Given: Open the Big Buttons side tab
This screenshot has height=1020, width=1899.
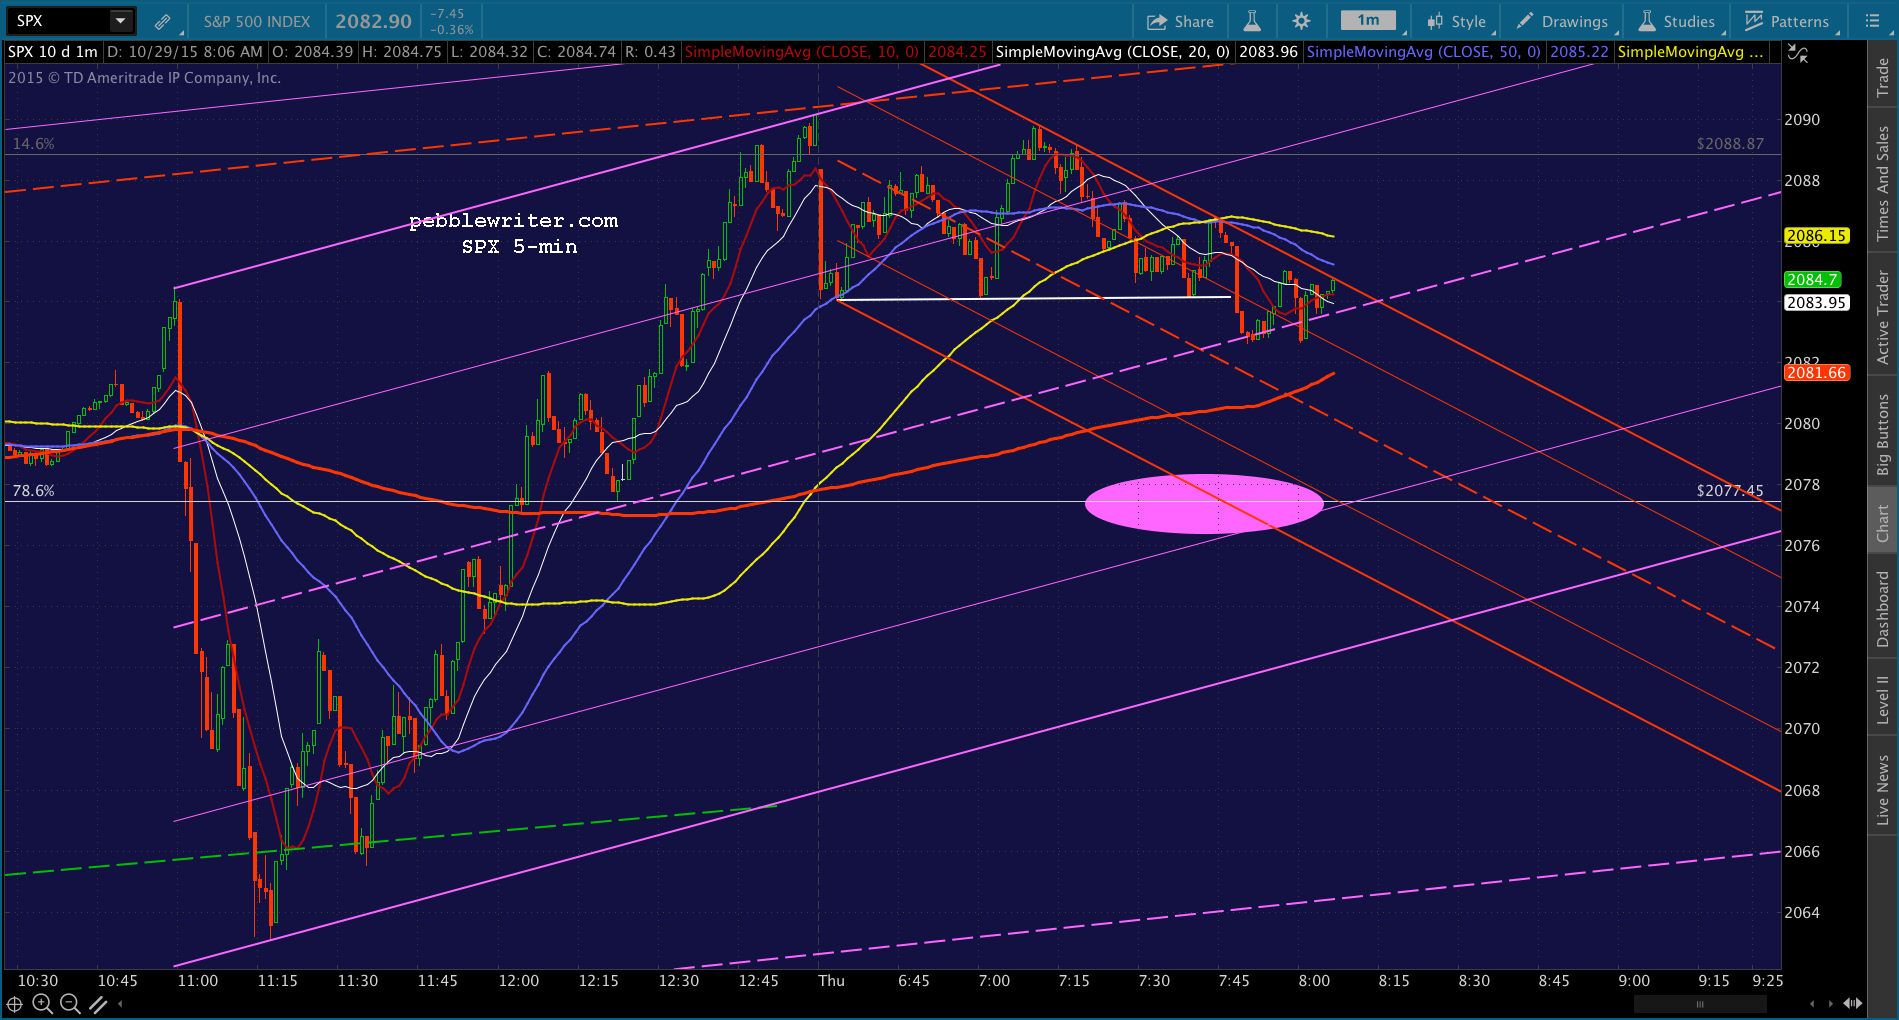Looking at the screenshot, I should pyautogui.click(x=1883, y=434).
